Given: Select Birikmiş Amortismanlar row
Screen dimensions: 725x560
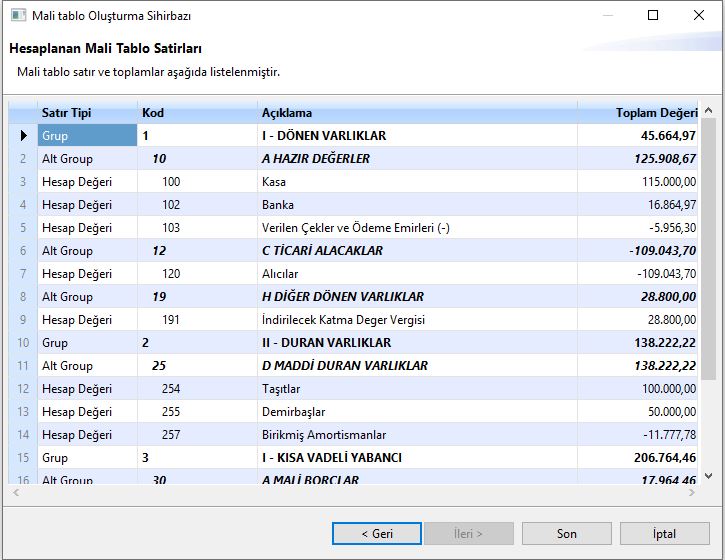Looking at the screenshot, I should pos(324,435).
